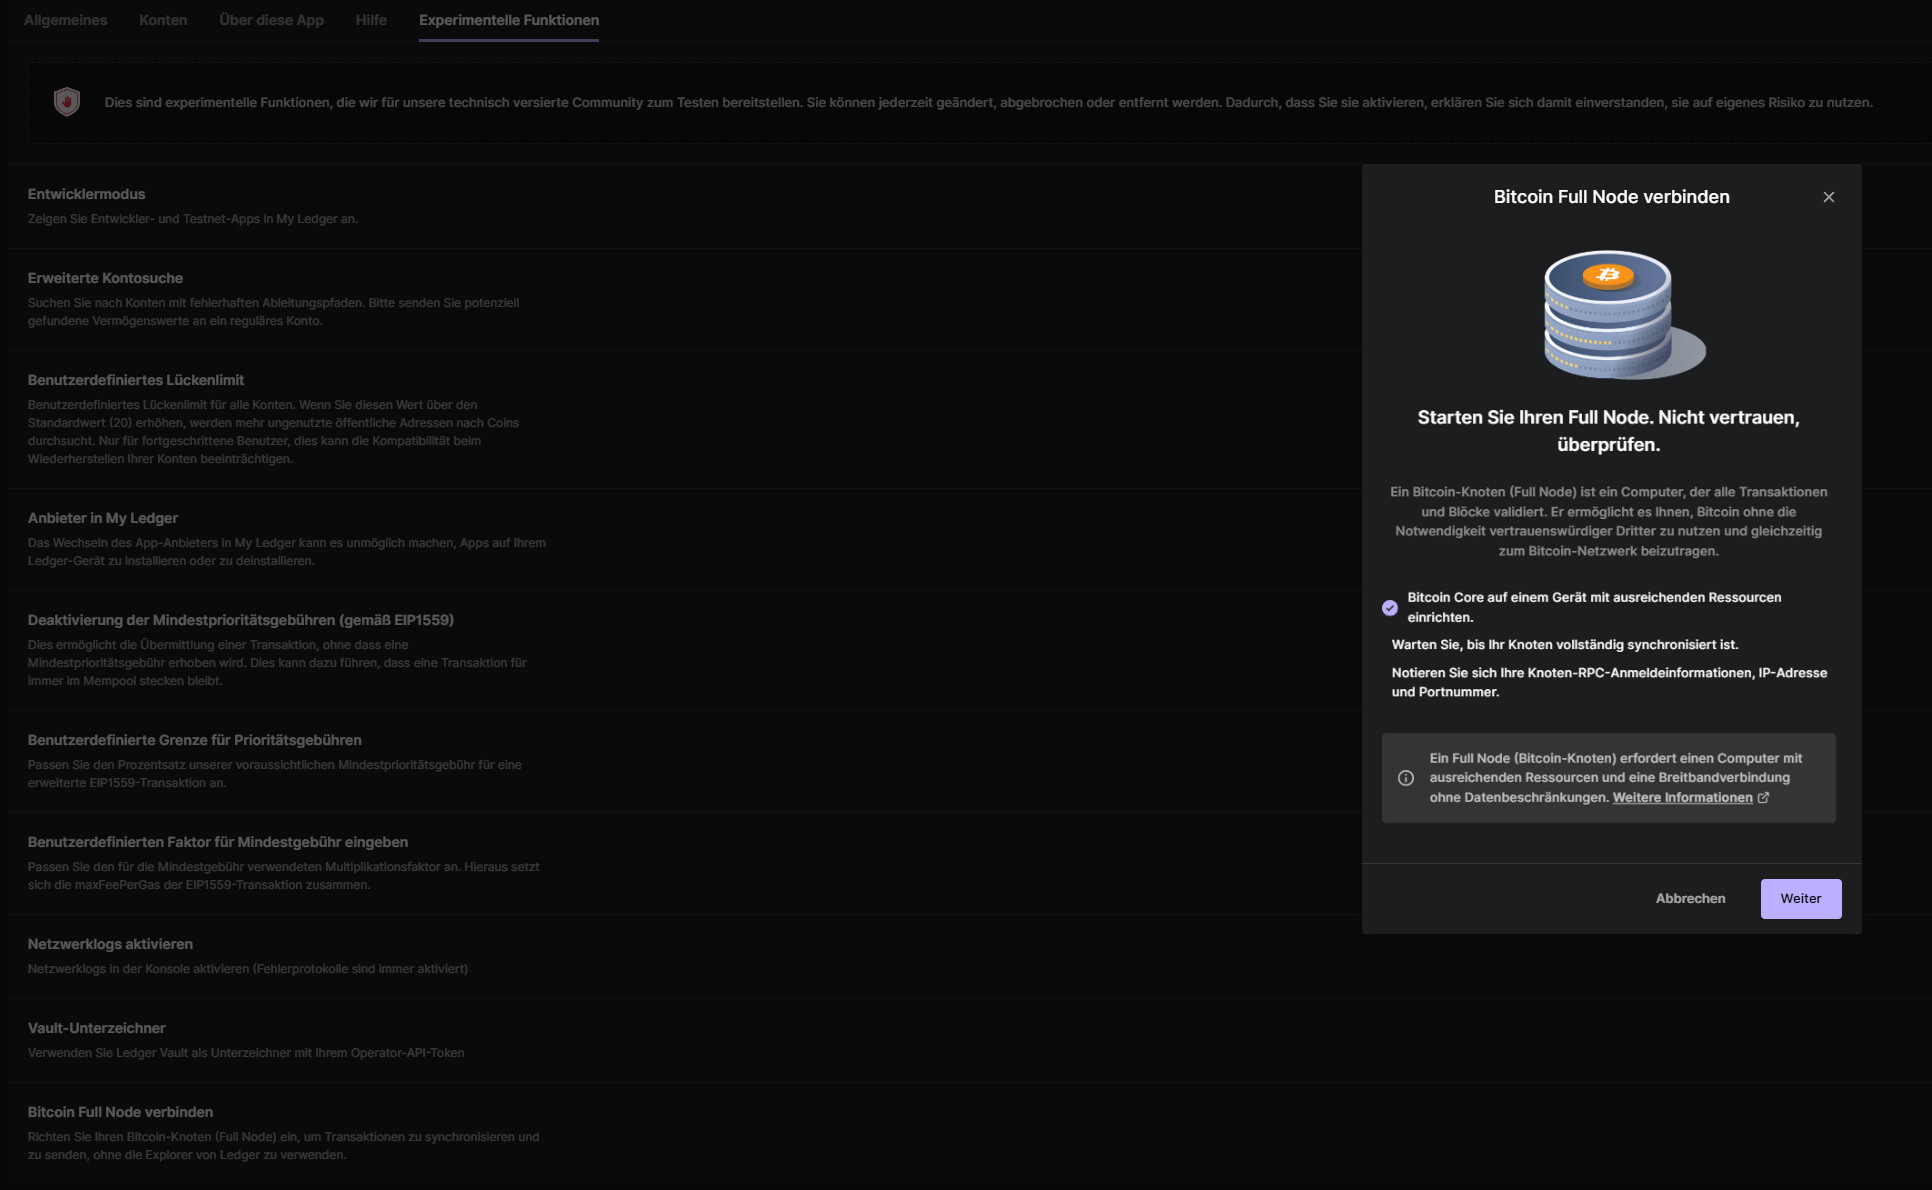
Task: Click the info icon in the notice box
Action: click(x=1405, y=778)
